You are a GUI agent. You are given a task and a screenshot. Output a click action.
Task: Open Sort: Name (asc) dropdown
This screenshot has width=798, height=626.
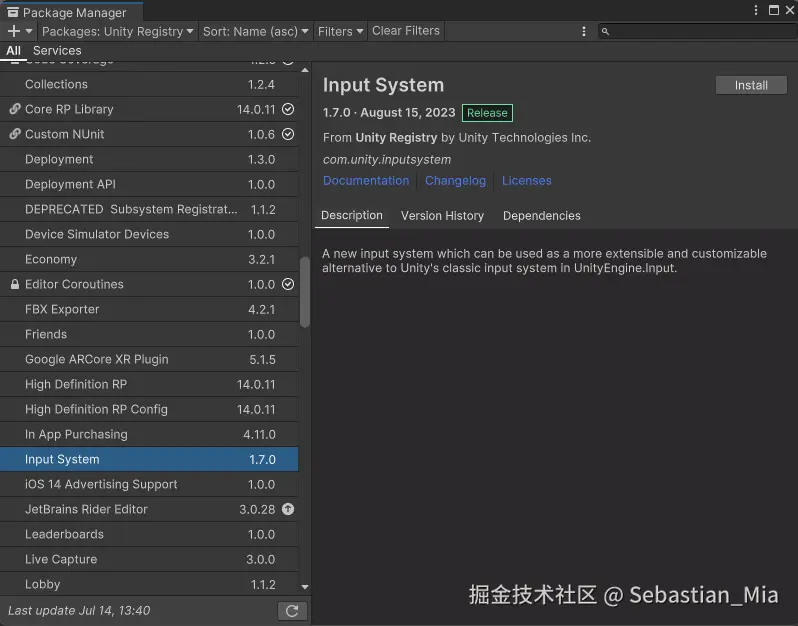point(255,32)
